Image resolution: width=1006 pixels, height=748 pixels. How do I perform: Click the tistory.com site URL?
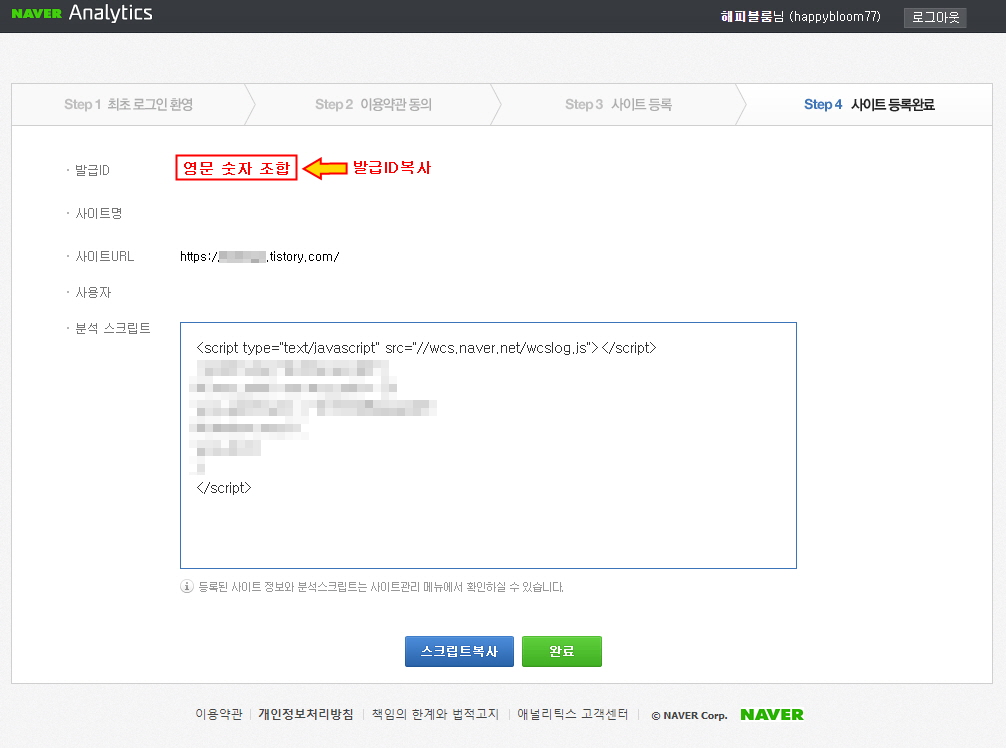260,256
